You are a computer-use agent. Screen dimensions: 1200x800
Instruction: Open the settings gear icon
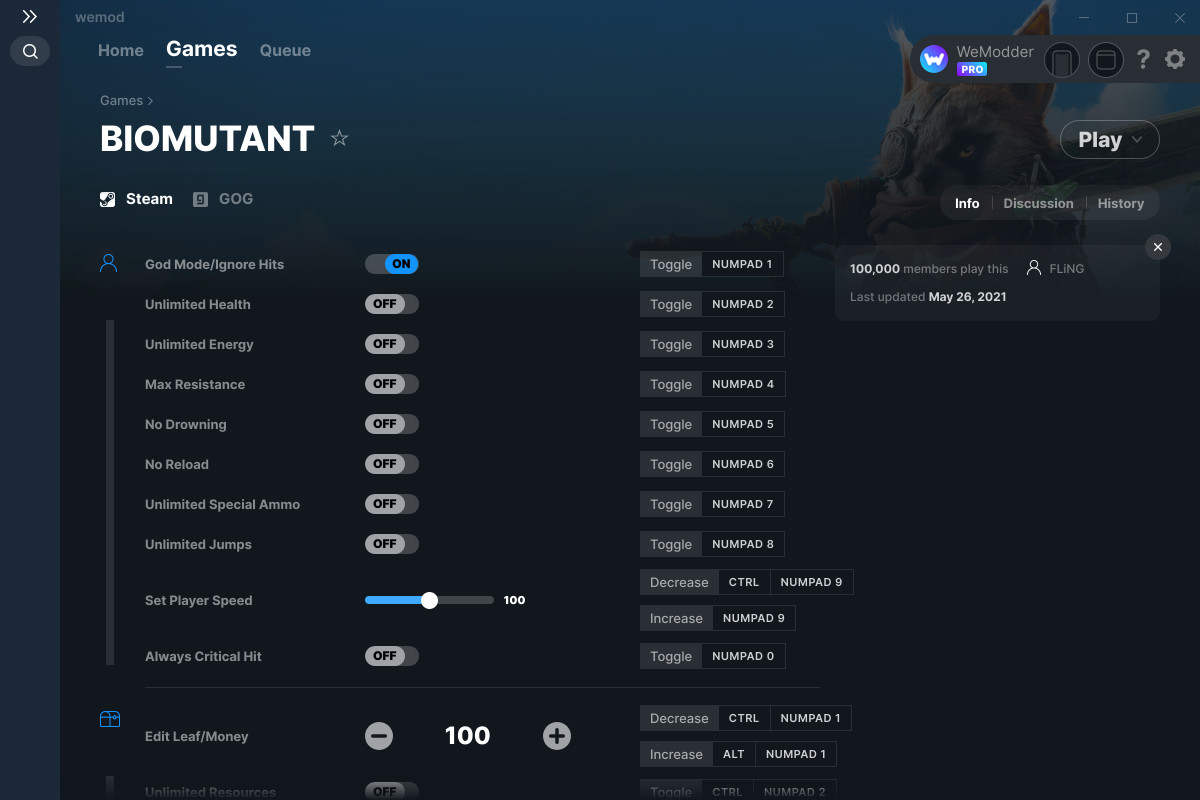1175,60
